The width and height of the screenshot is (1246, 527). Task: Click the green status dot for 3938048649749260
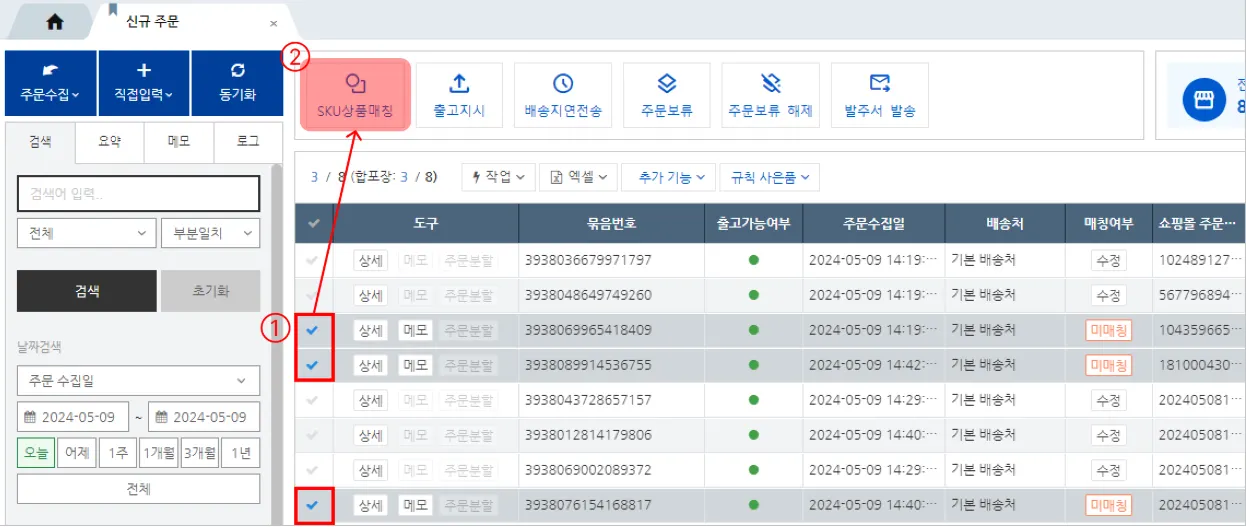(x=753, y=295)
